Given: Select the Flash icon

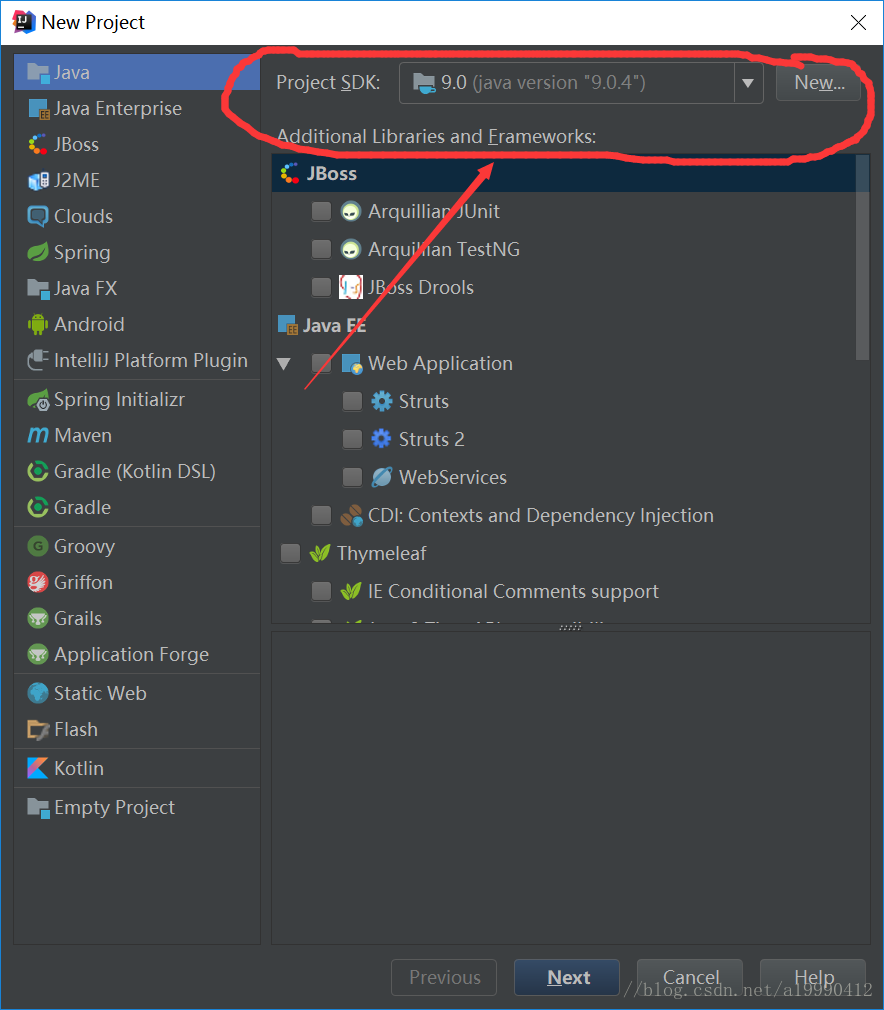Looking at the screenshot, I should tap(38, 730).
